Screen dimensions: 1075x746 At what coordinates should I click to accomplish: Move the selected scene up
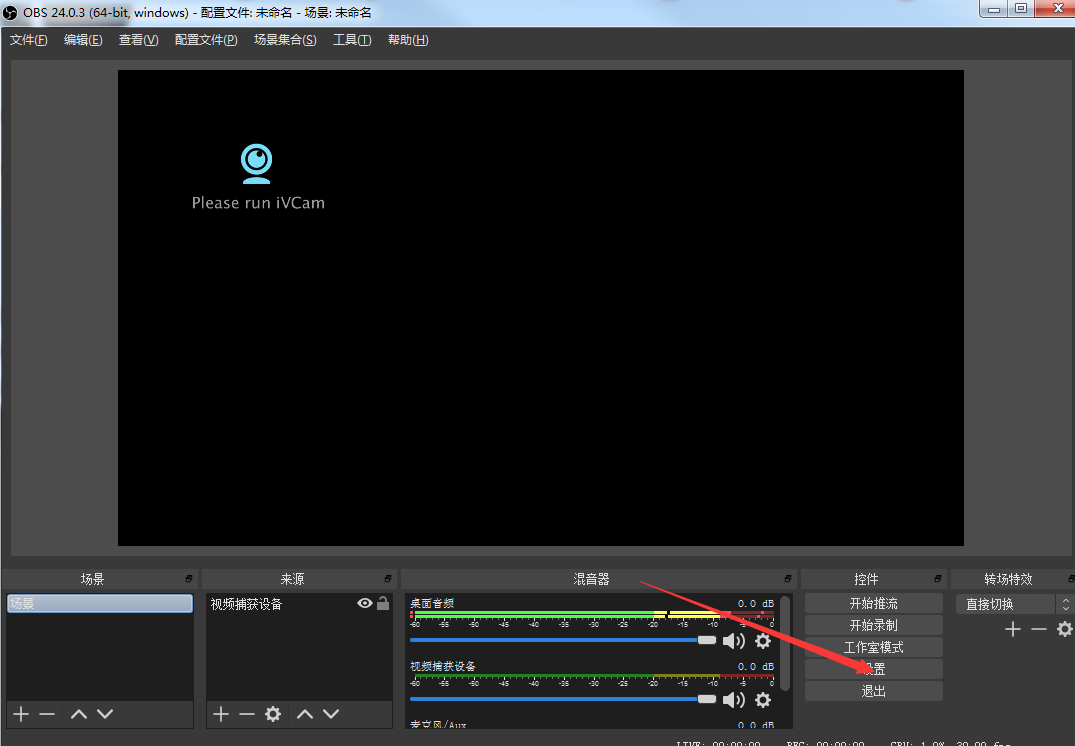click(79, 714)
